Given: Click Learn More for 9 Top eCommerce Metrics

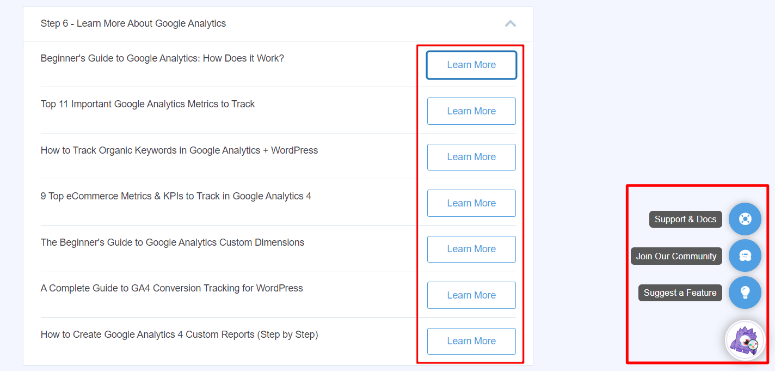Looking at the screenshot, I should click(x=471, y=203).
